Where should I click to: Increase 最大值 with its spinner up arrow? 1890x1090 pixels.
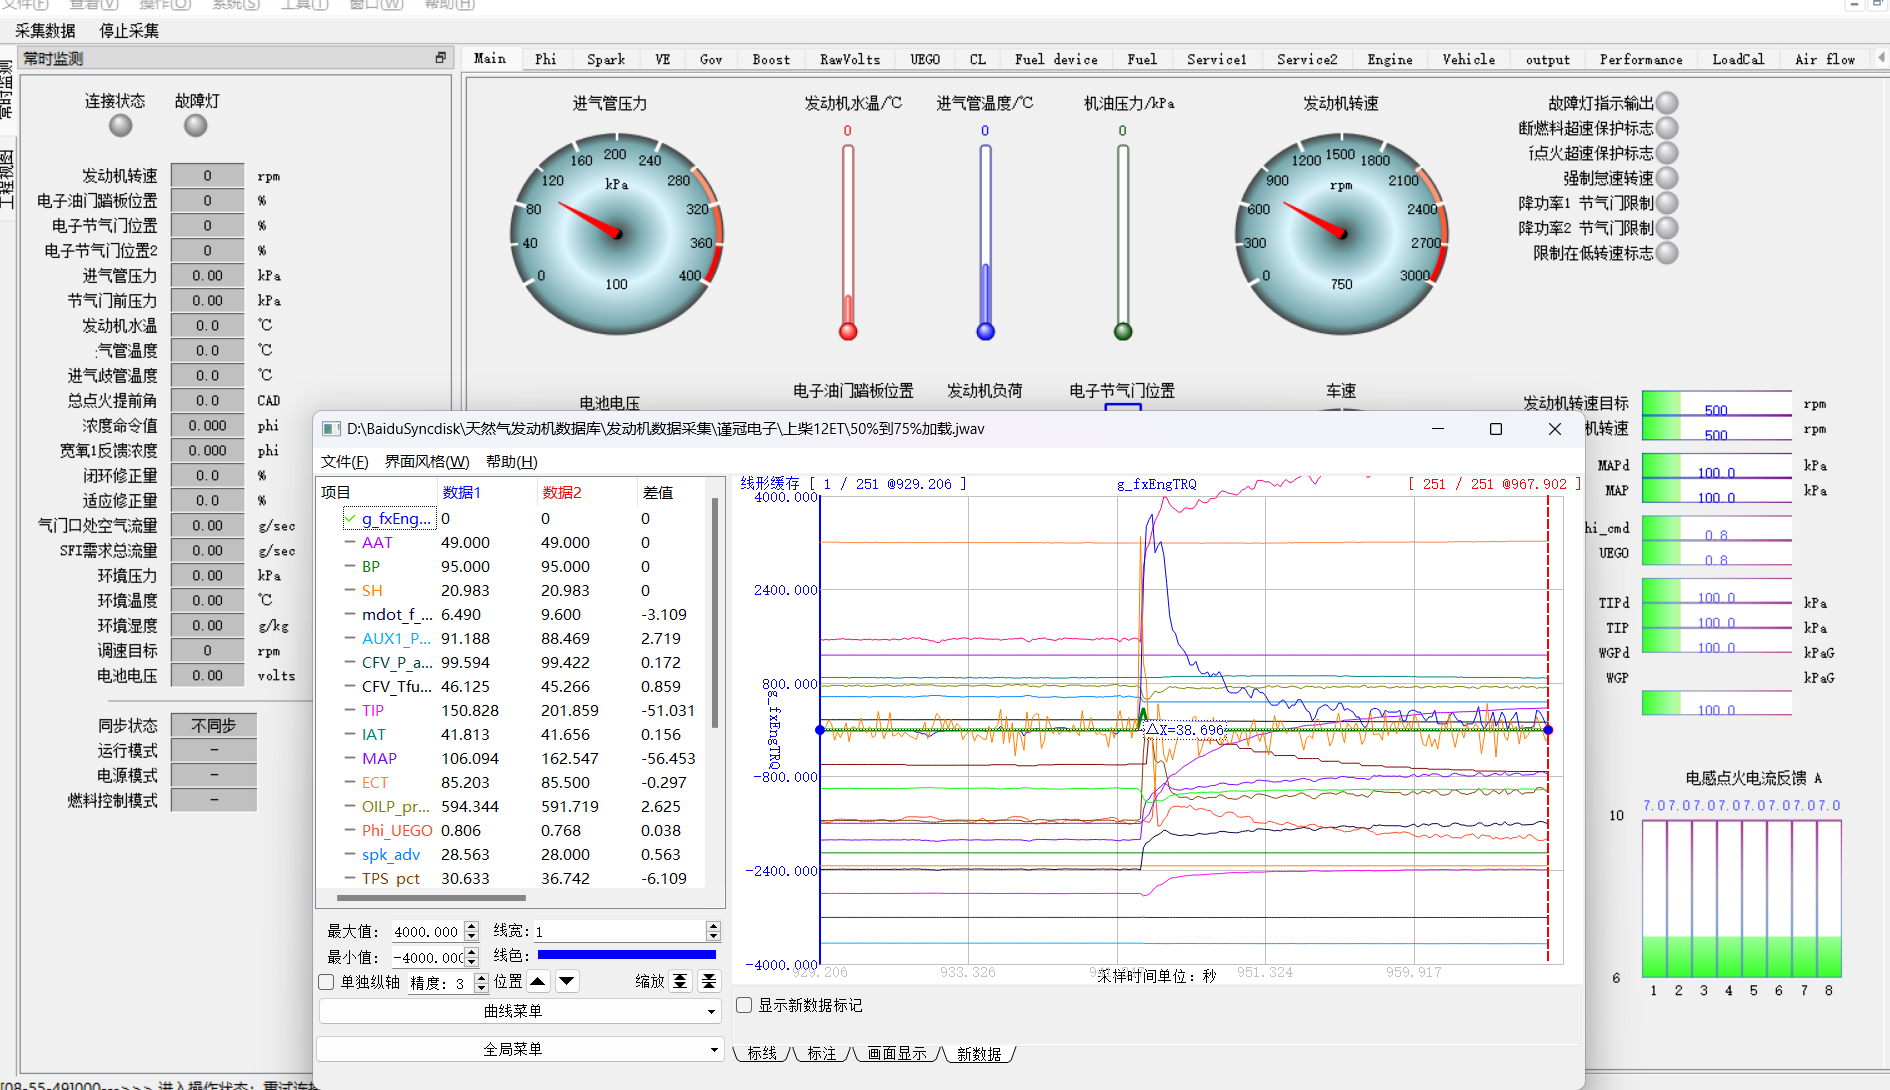click(472, 926)
